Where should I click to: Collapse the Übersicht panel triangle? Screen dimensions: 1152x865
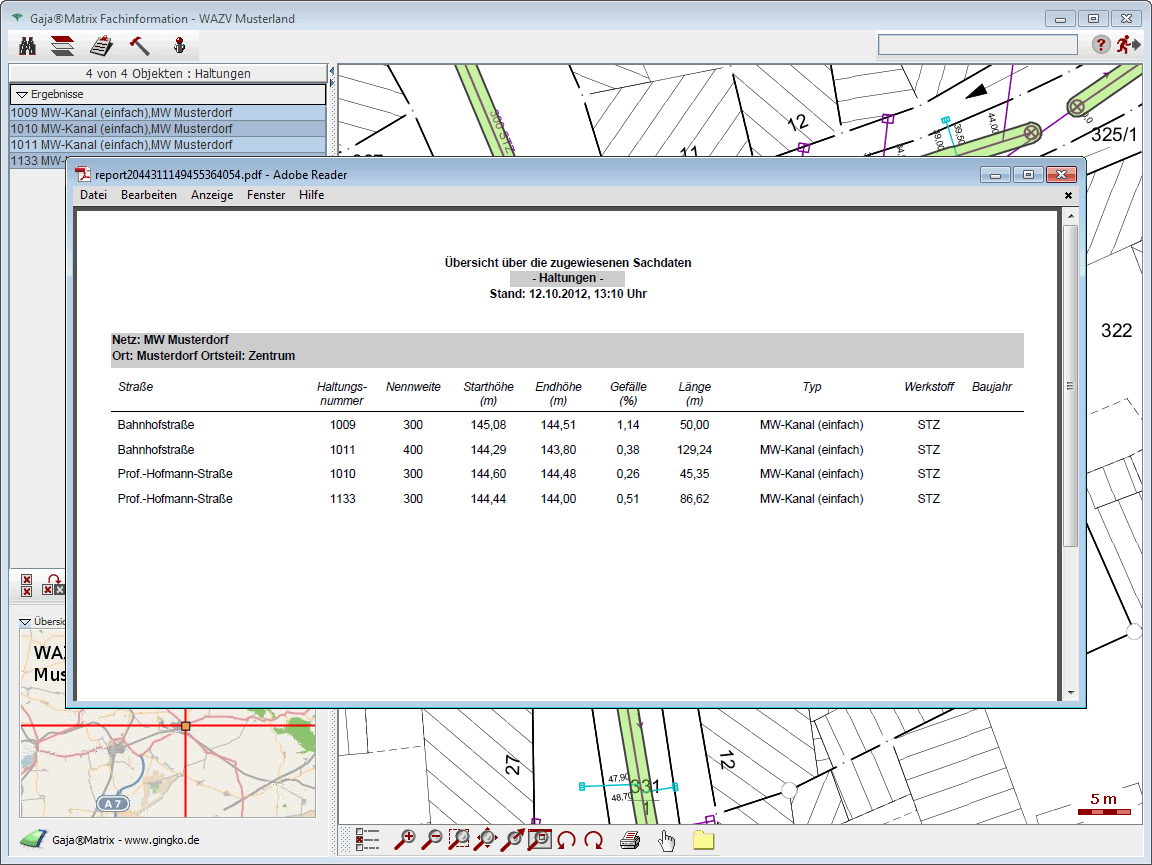[x=26, y=621]
